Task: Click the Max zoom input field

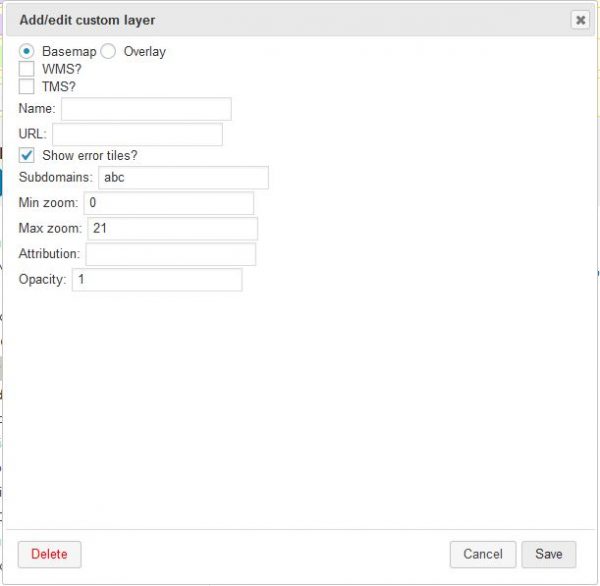Action: 171,229
